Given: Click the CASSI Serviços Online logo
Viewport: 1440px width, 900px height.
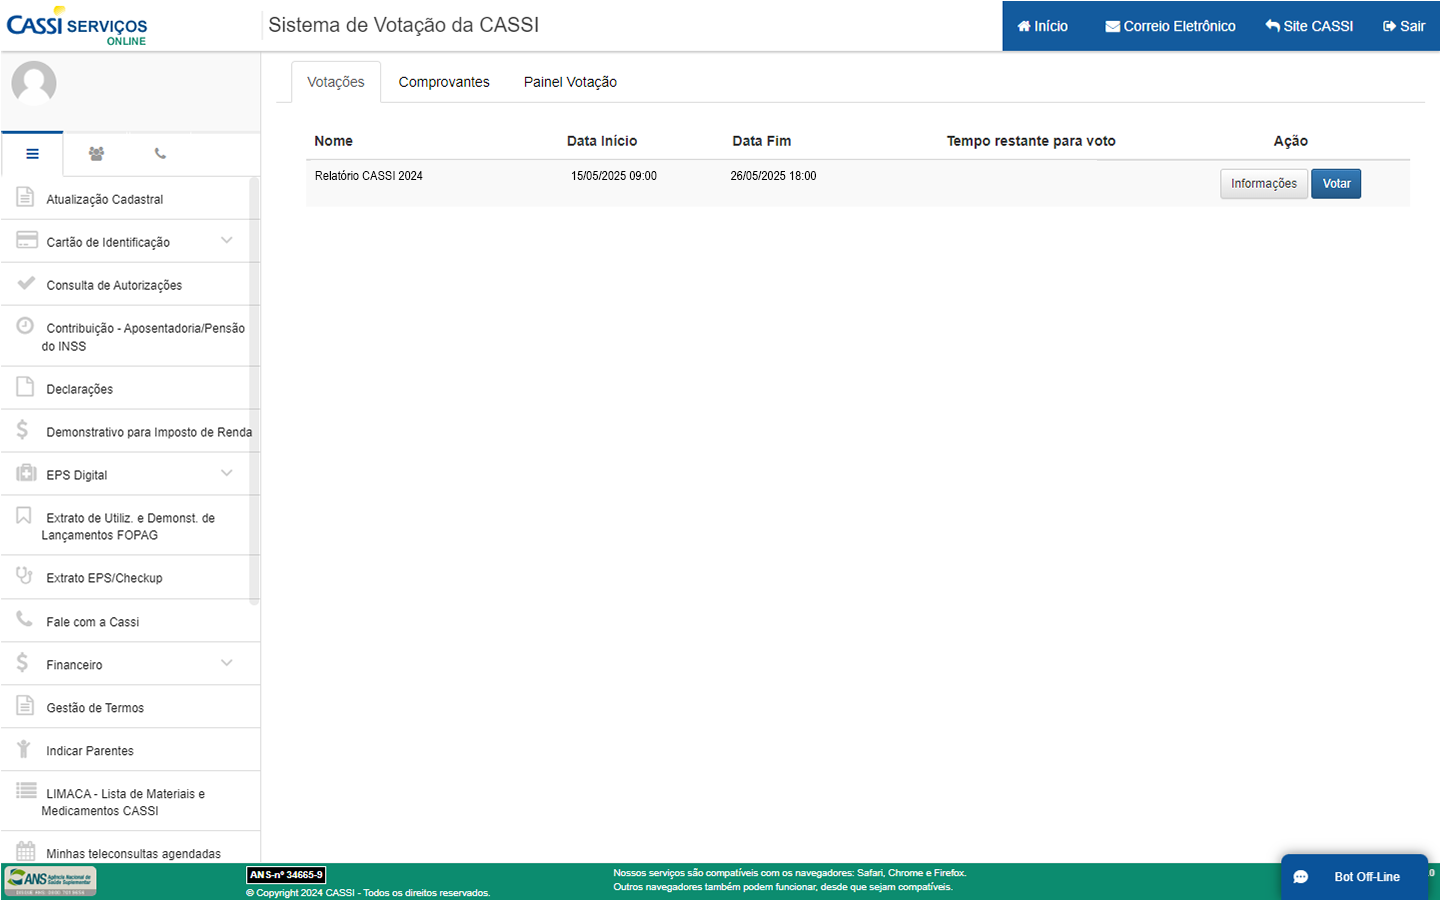Looking at the screenshot, I should pyautogui.click(x=77, y=27).
